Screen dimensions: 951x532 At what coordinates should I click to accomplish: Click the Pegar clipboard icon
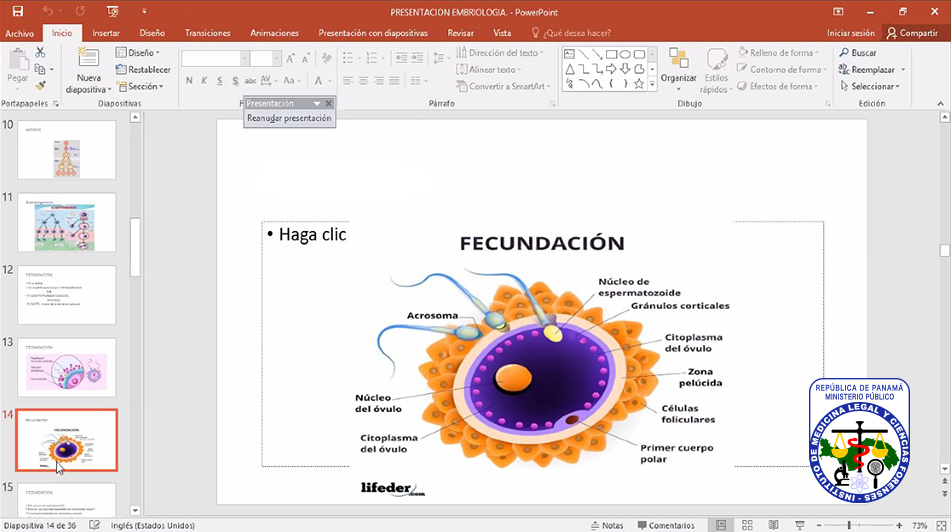(18, 60)
